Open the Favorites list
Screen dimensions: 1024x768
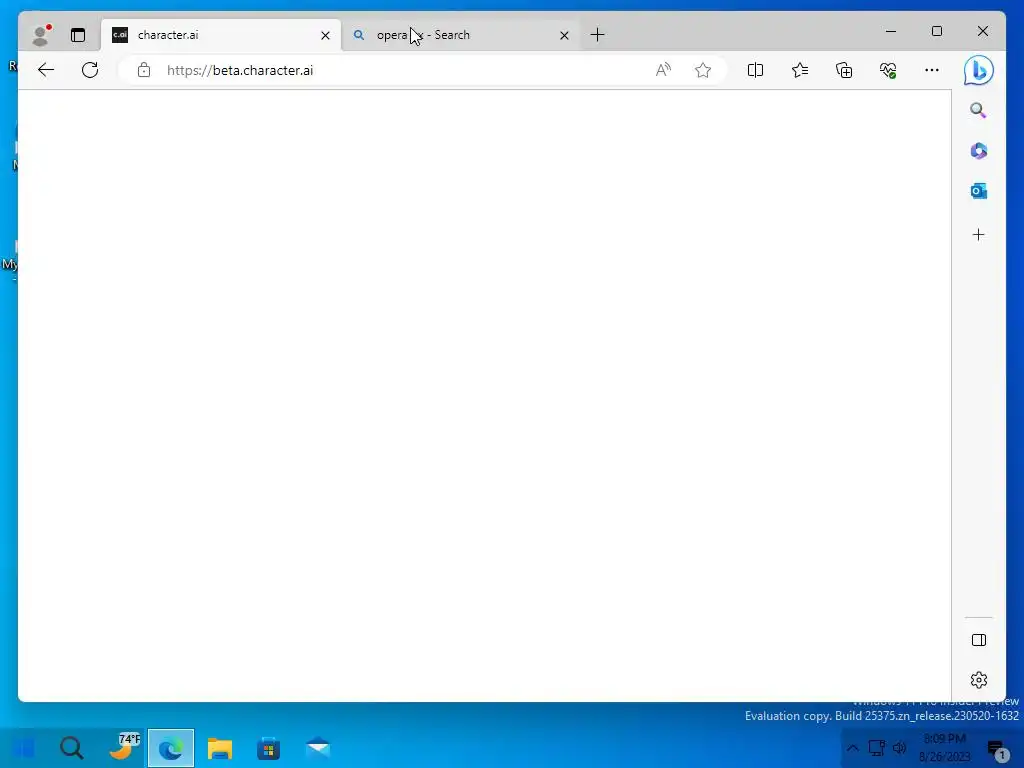pos(799,70)
